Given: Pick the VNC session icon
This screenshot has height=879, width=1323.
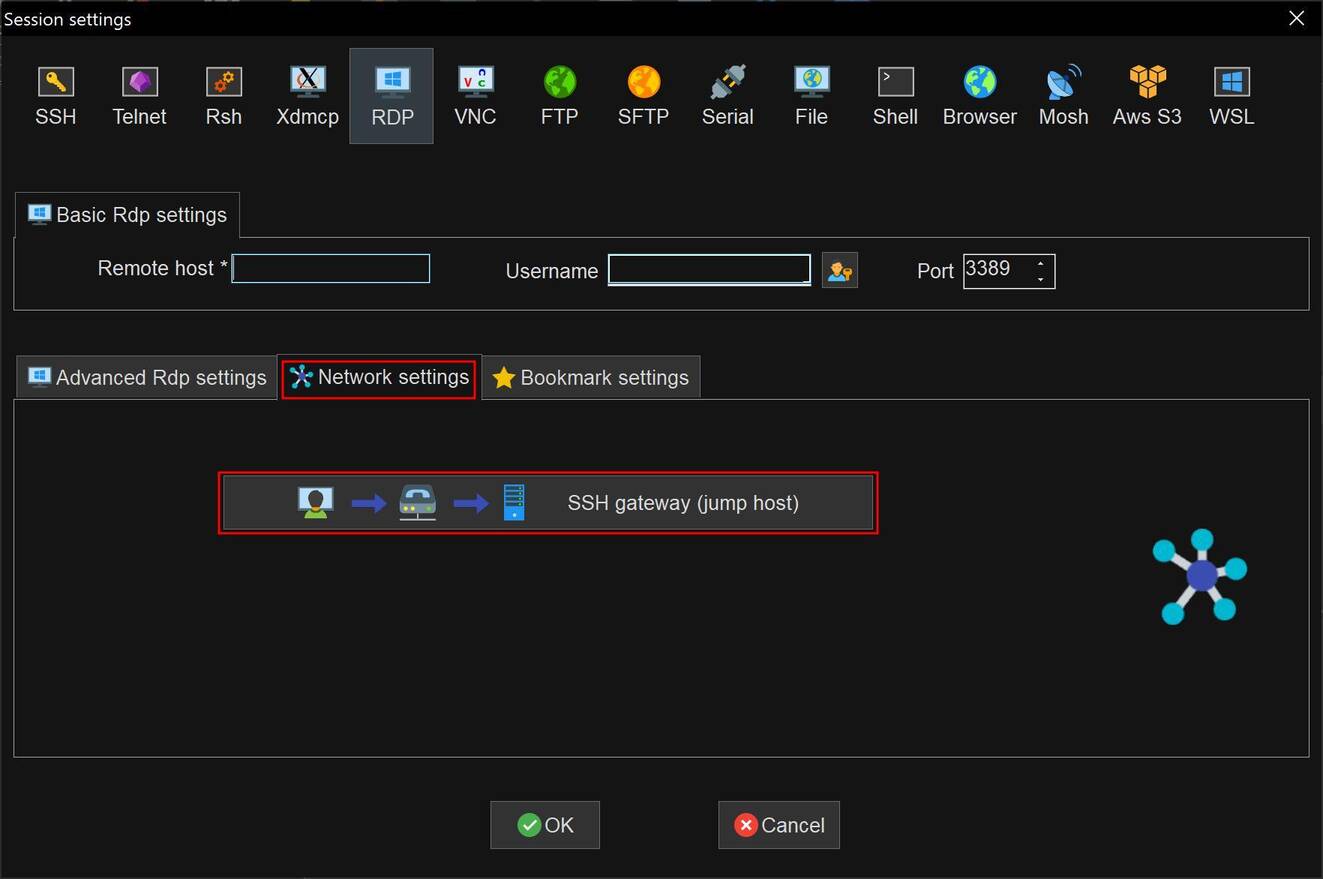Looking at the screenshot, I should (475, 97).
